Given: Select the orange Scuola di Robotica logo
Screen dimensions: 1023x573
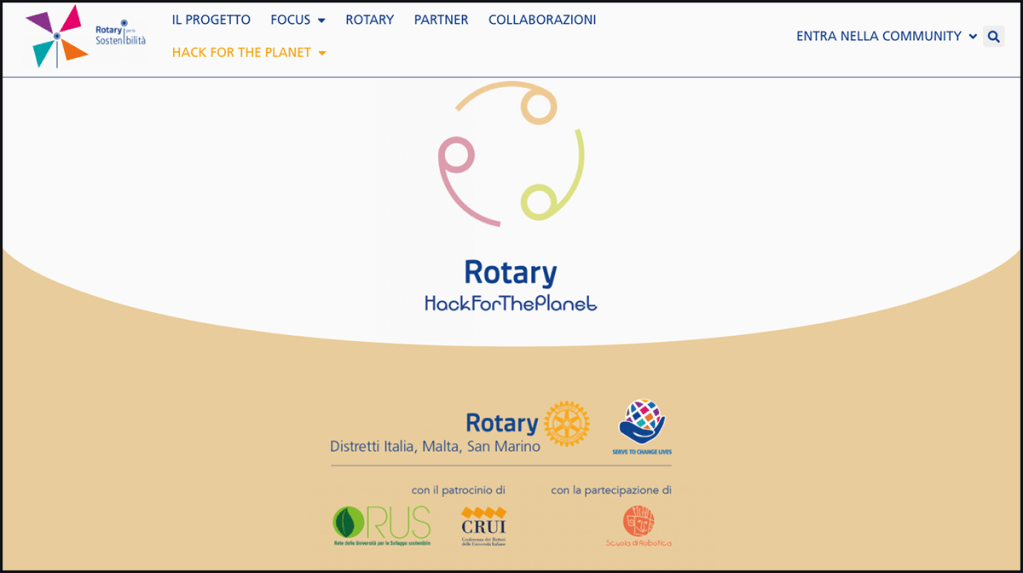Looking at the screenshot, I should [638, 526].
